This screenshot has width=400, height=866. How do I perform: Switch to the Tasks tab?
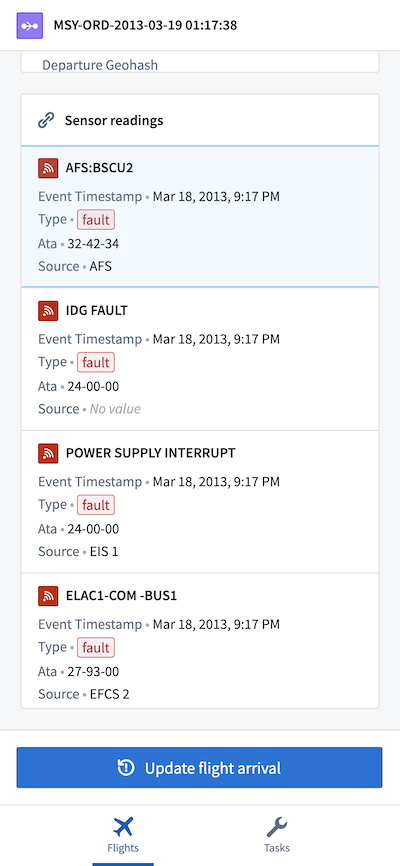(x=276, y=835)
